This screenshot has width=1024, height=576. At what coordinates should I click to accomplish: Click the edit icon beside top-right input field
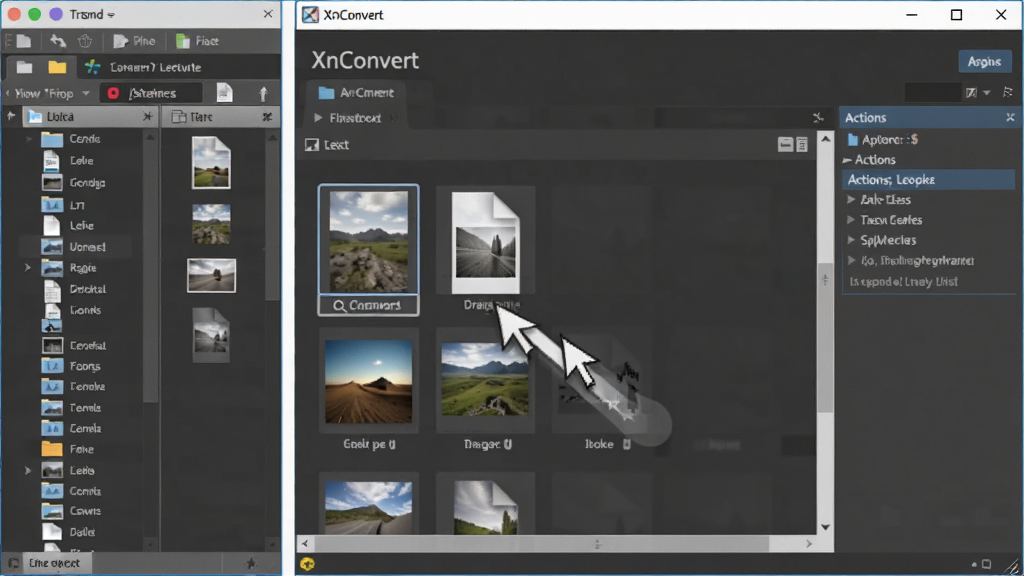point(972,93)
